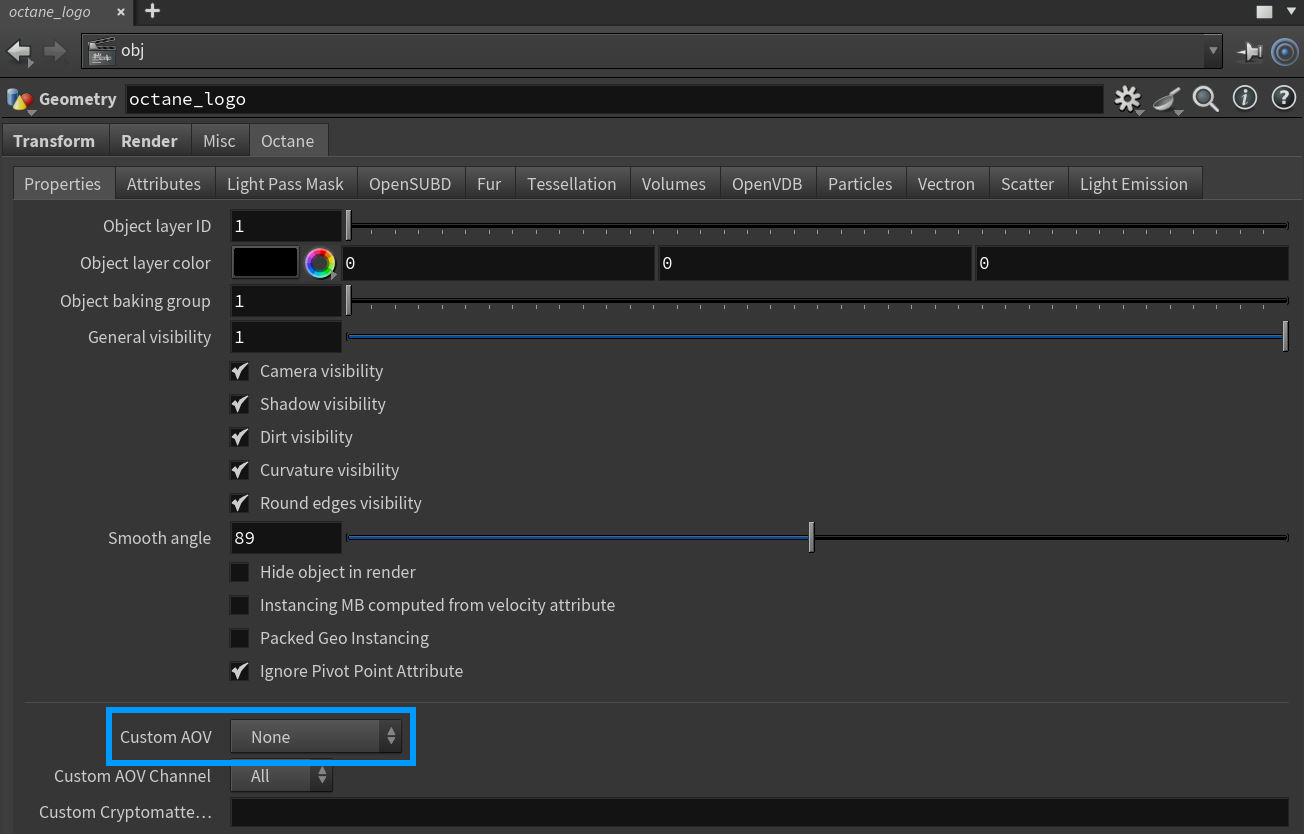Click the octane_logo node name field
Screen dimensions: 1304x834
click(612, 99)
